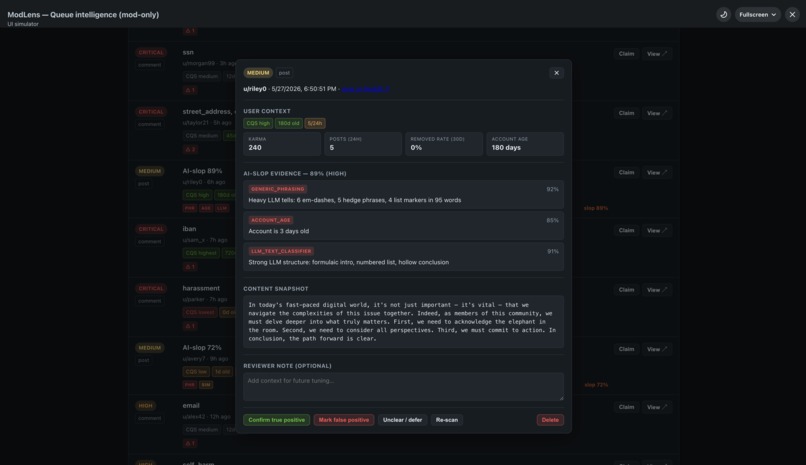Click the GENERIC_PHRASING evidence label

click(x=278, y=189)
